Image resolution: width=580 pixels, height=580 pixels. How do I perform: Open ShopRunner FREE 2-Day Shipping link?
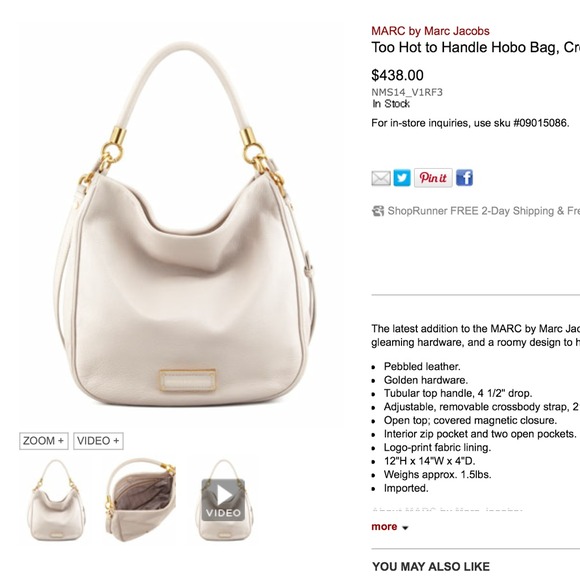(483, 211)
